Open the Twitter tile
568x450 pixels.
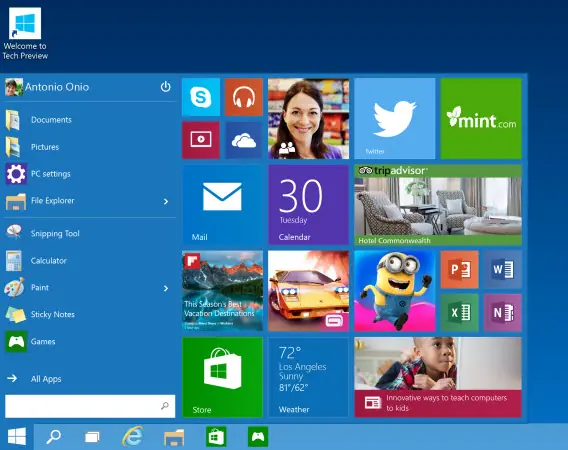(395, 118)
